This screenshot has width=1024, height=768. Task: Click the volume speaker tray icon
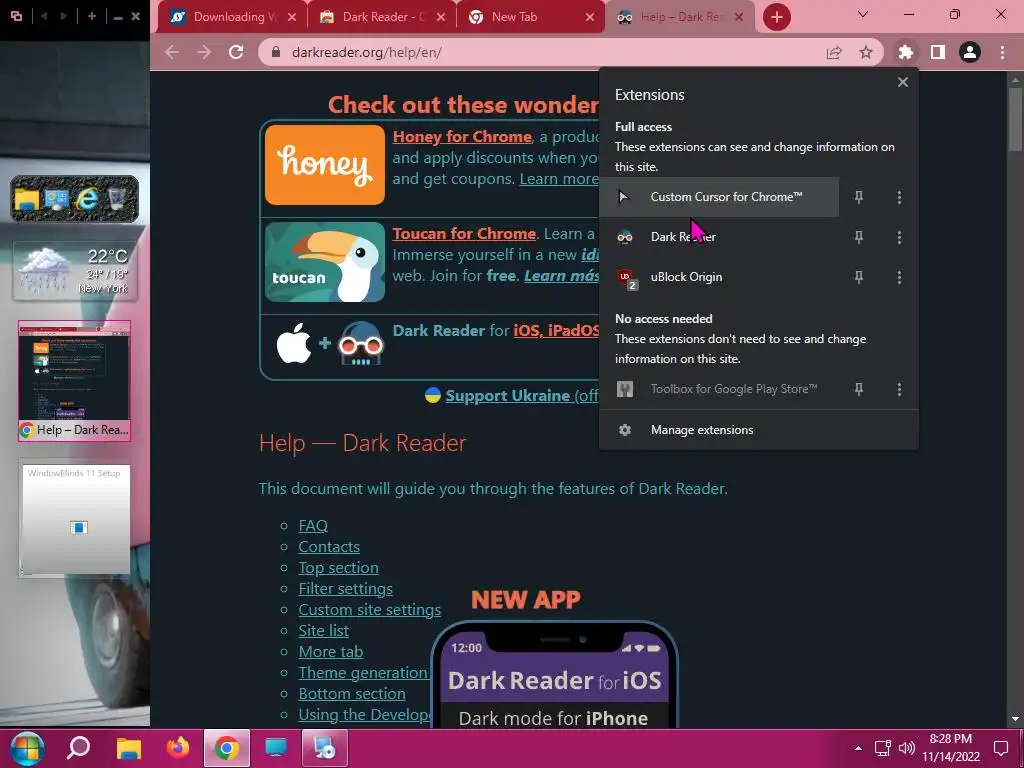point(906,748)
